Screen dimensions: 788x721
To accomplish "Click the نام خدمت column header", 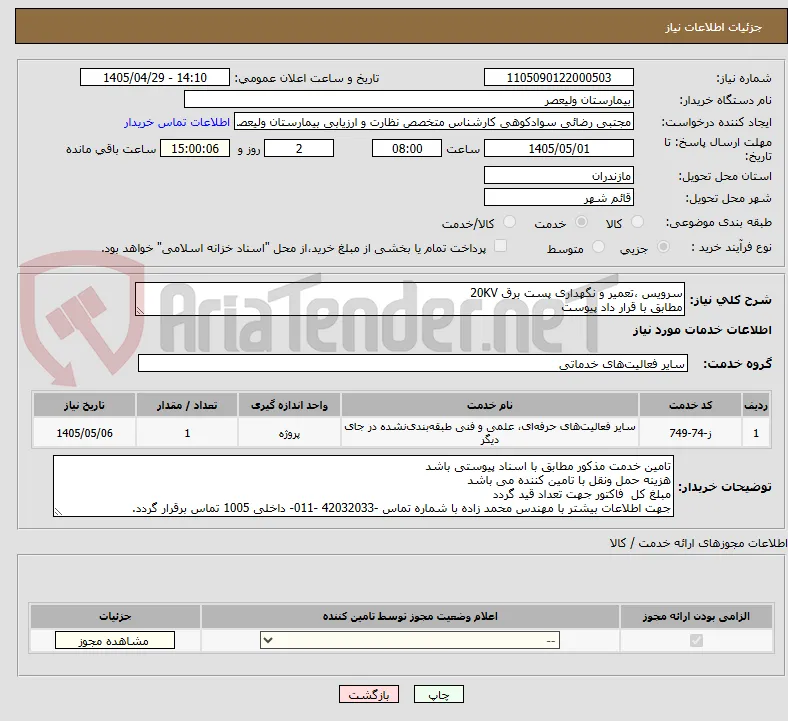I will [x=489, y=405].
